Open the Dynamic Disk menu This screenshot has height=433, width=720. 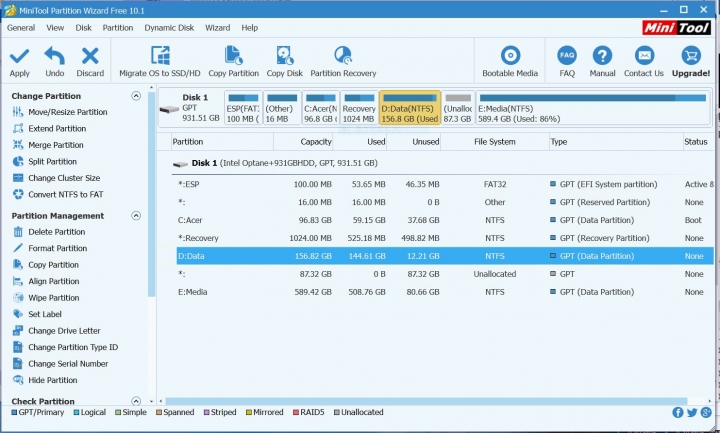coord(169,28)
